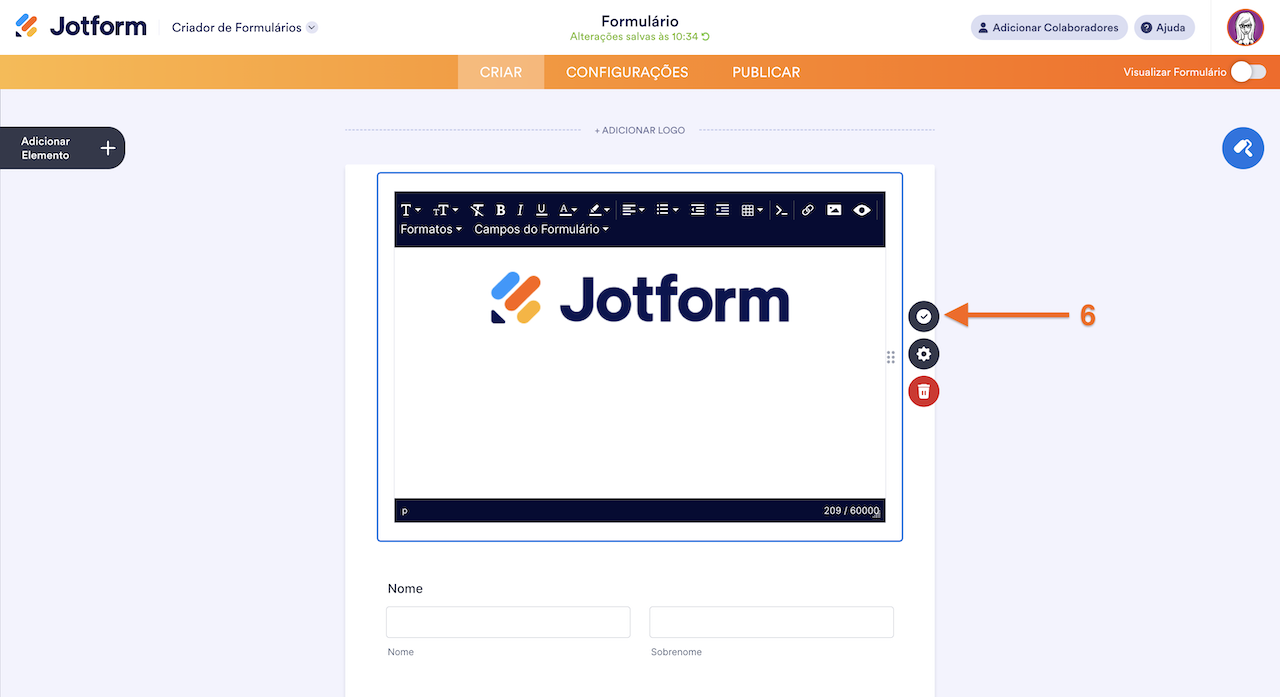Open the background highlight color picker

(598, 210)
